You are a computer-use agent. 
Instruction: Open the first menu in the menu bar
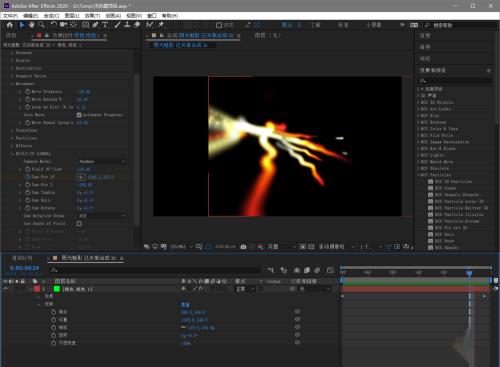point(10,16)
